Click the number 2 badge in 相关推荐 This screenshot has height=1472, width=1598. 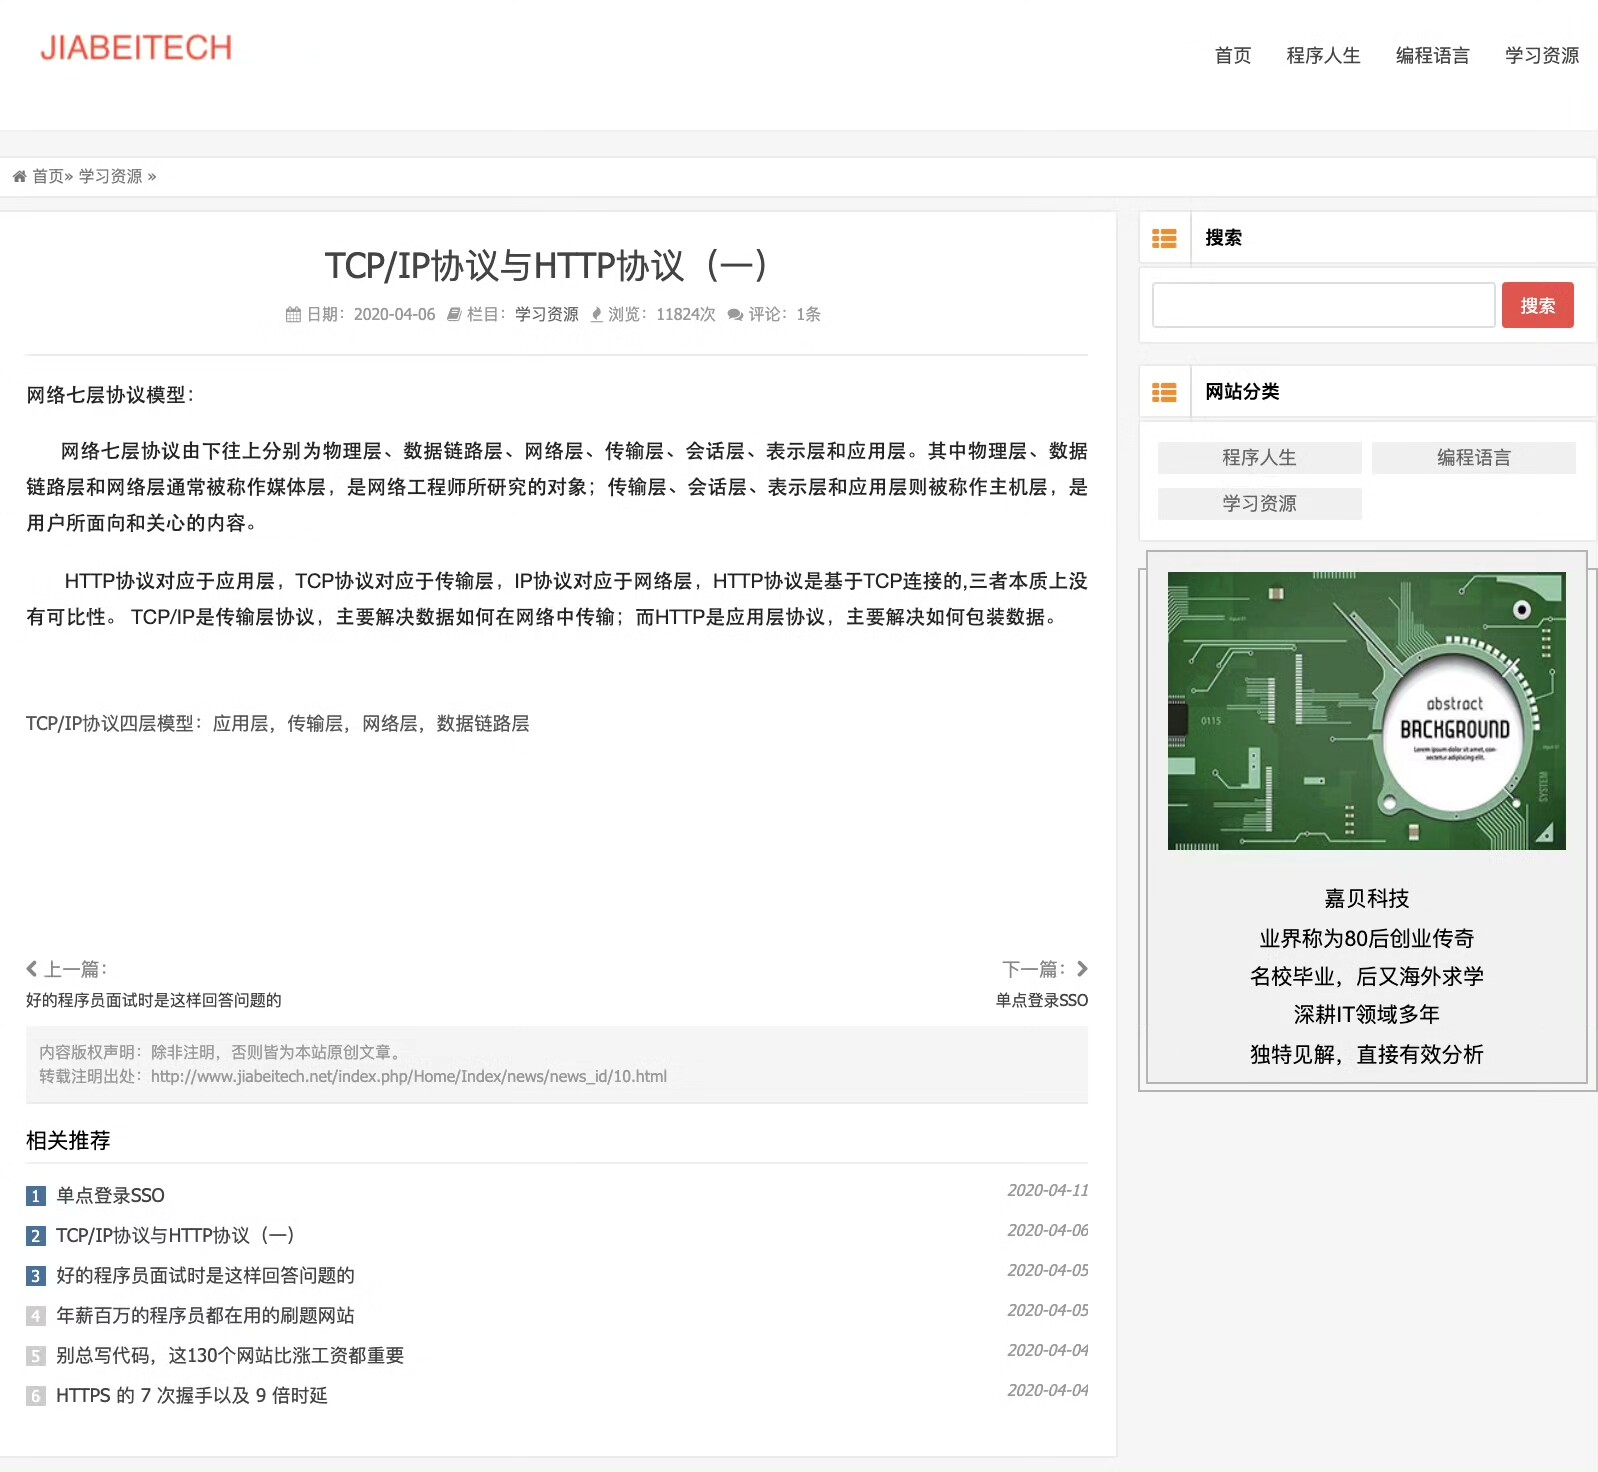click(x=36, y=1236)
